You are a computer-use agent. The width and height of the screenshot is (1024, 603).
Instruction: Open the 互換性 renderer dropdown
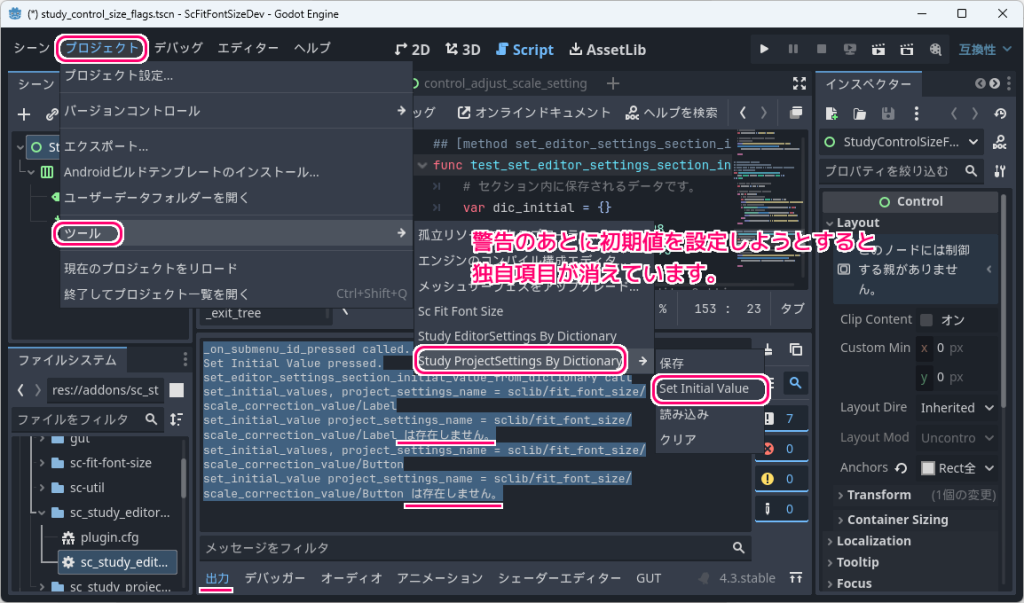click(x=985, y=48)
